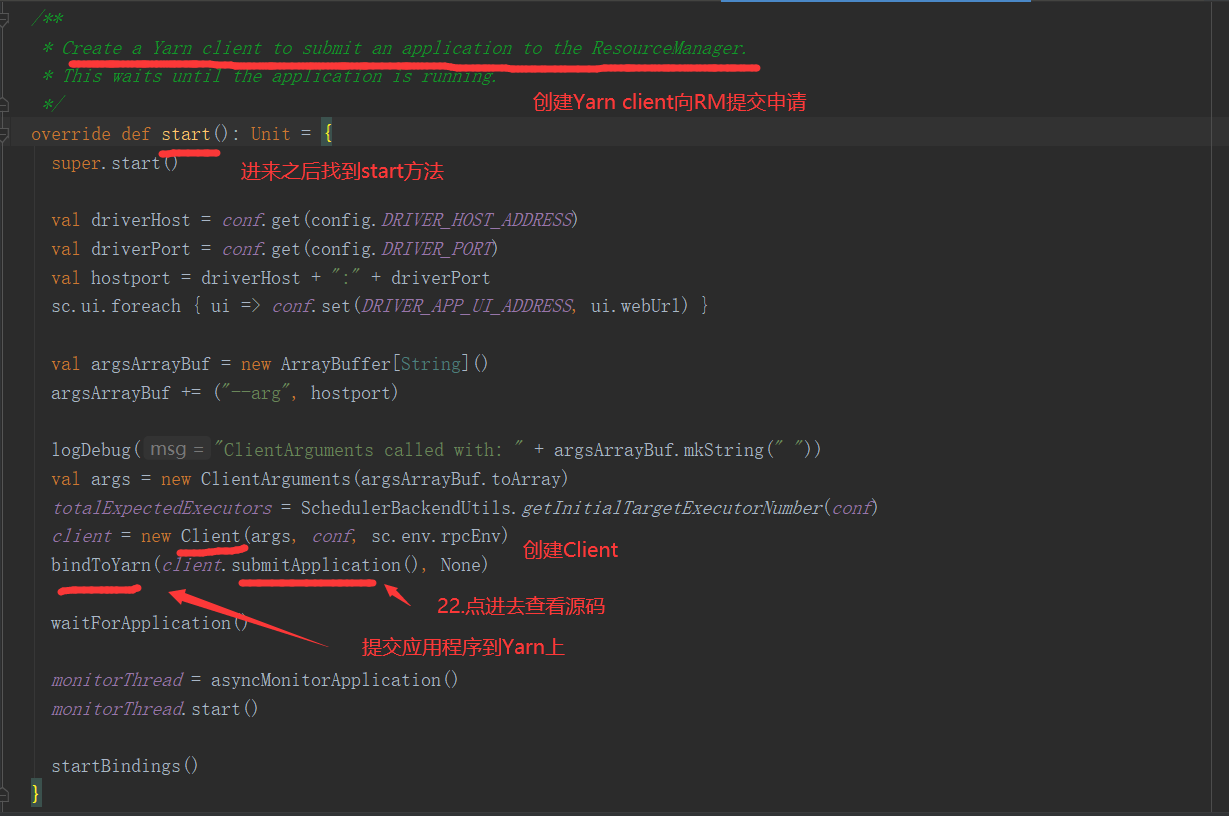The width and height of the screenshot is (1229, 816).
Task: Collapse the doc comment fold marker at closing */
Action: (x=5, y=103)
